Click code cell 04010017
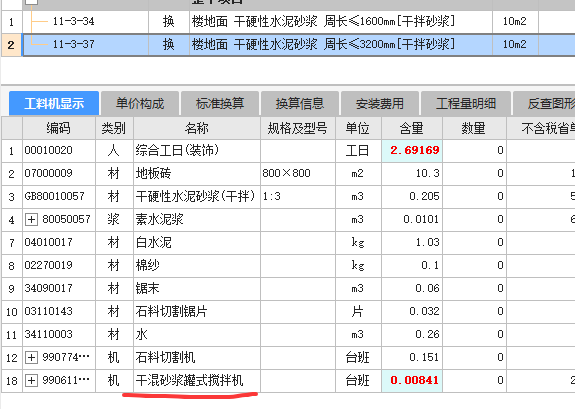The width and height of the screenshot is (575, 409). pos(59,242)
